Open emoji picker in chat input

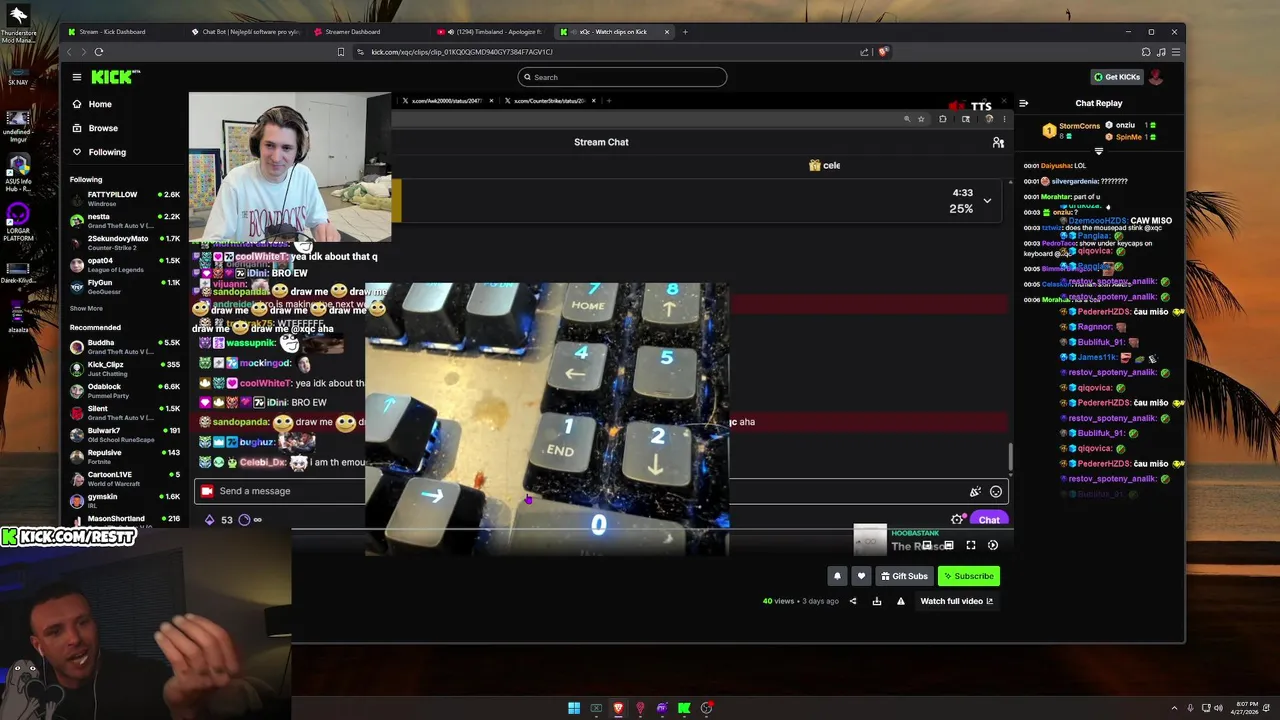(996, 491)
